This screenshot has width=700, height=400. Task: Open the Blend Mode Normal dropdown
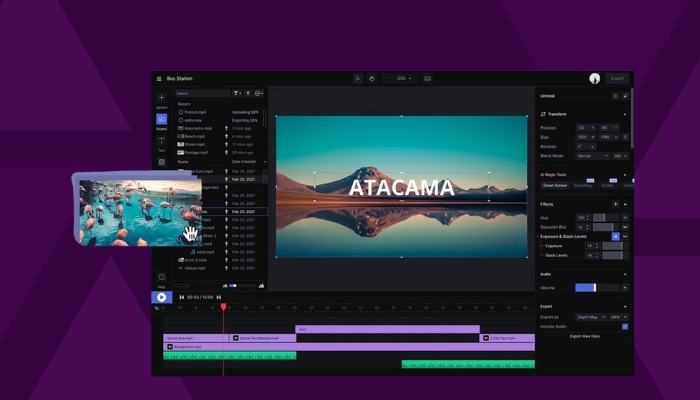592,156
